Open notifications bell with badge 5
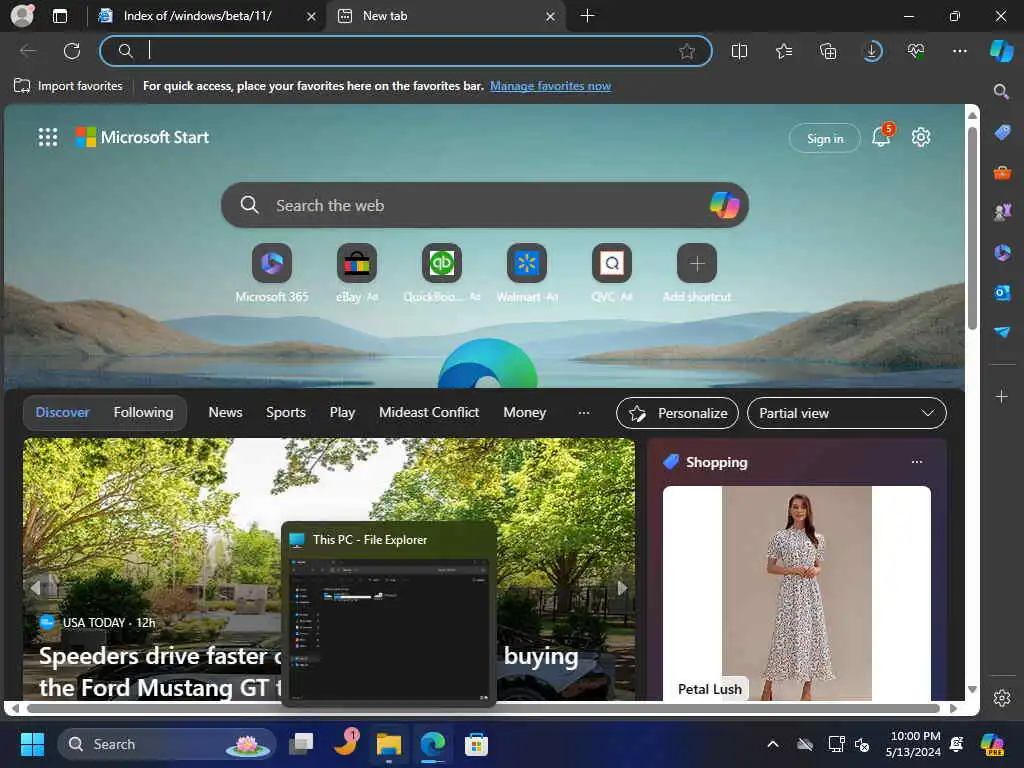This screenshot has width=1024, height=768. point(882,136)
